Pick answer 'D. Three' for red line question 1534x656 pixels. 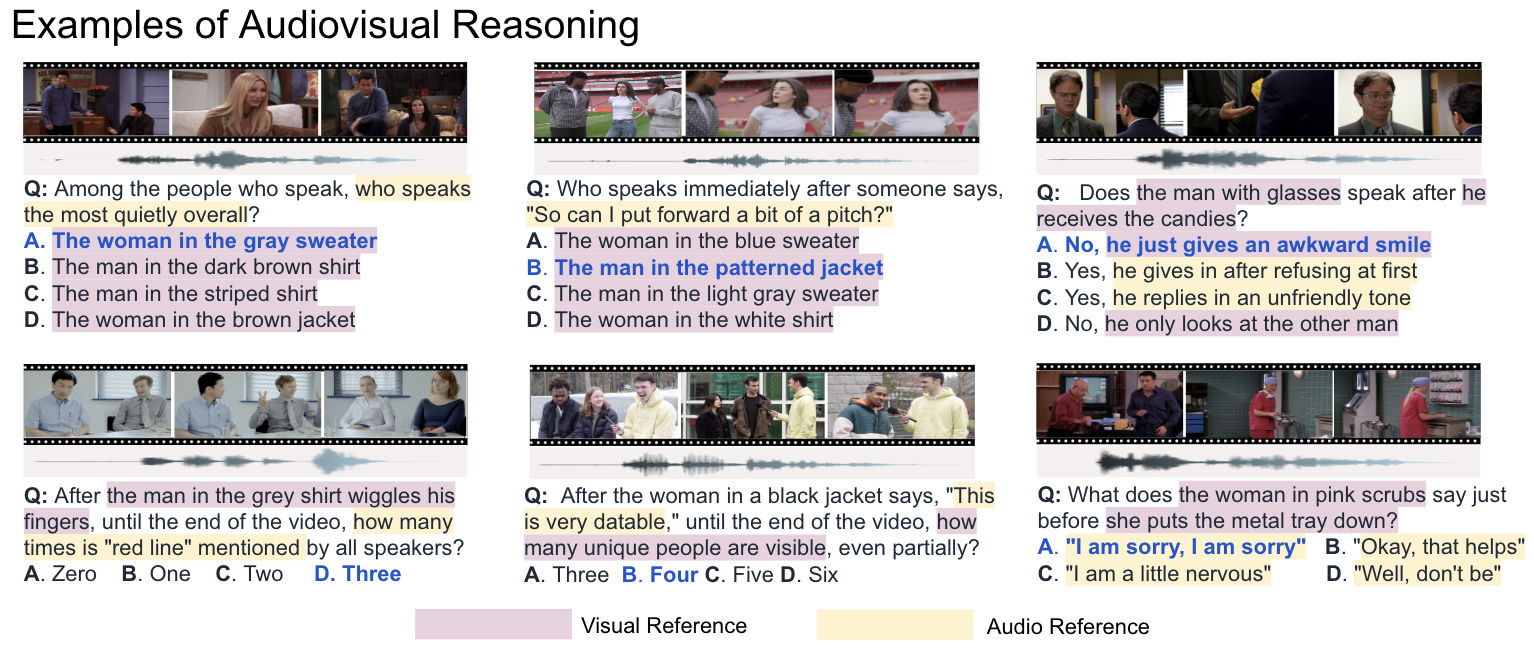click(x=357, y=574)
